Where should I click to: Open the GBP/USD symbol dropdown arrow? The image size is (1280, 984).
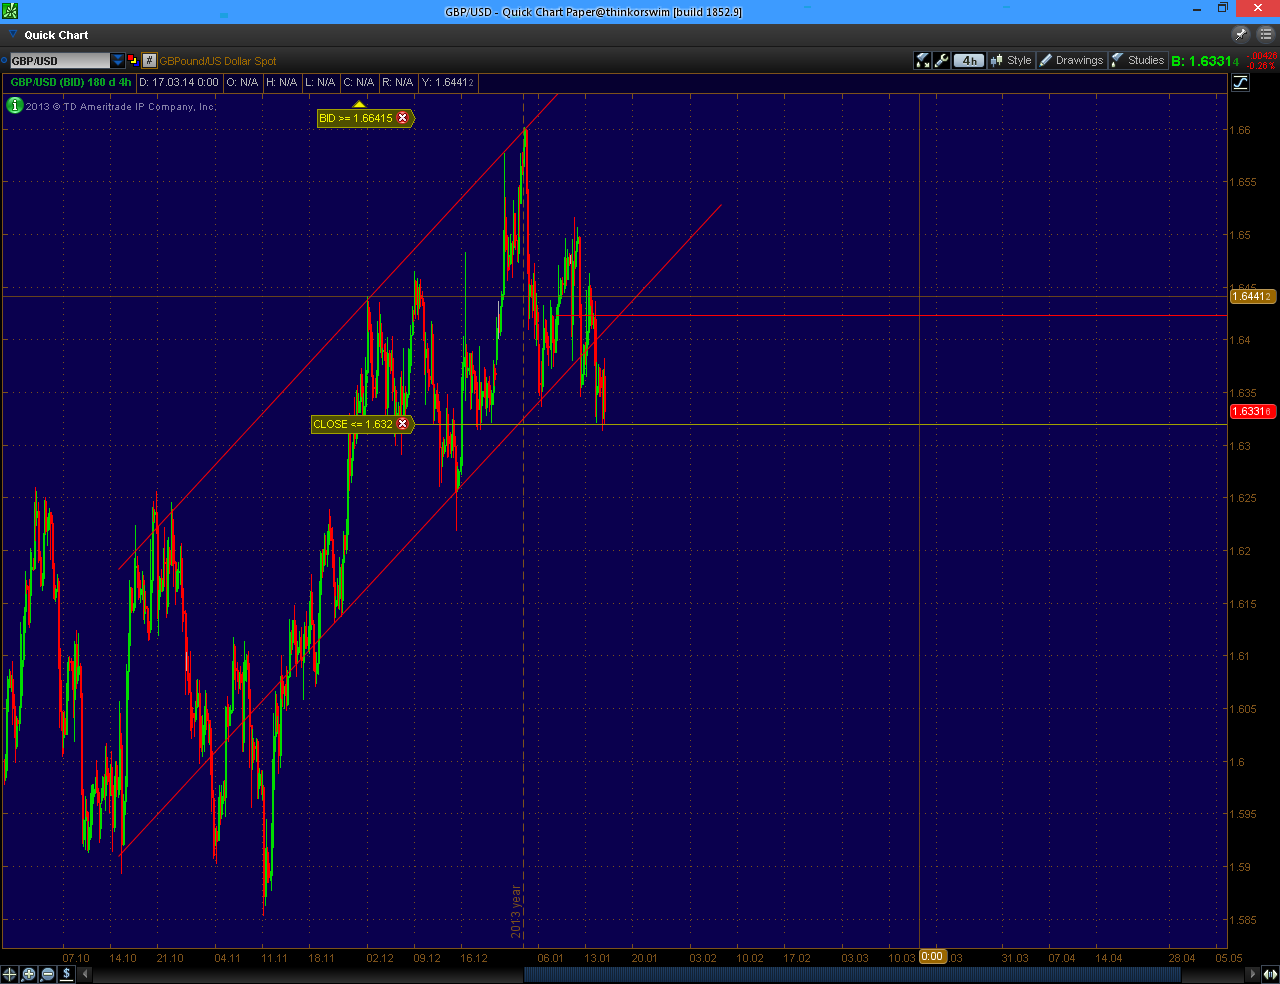118,61
